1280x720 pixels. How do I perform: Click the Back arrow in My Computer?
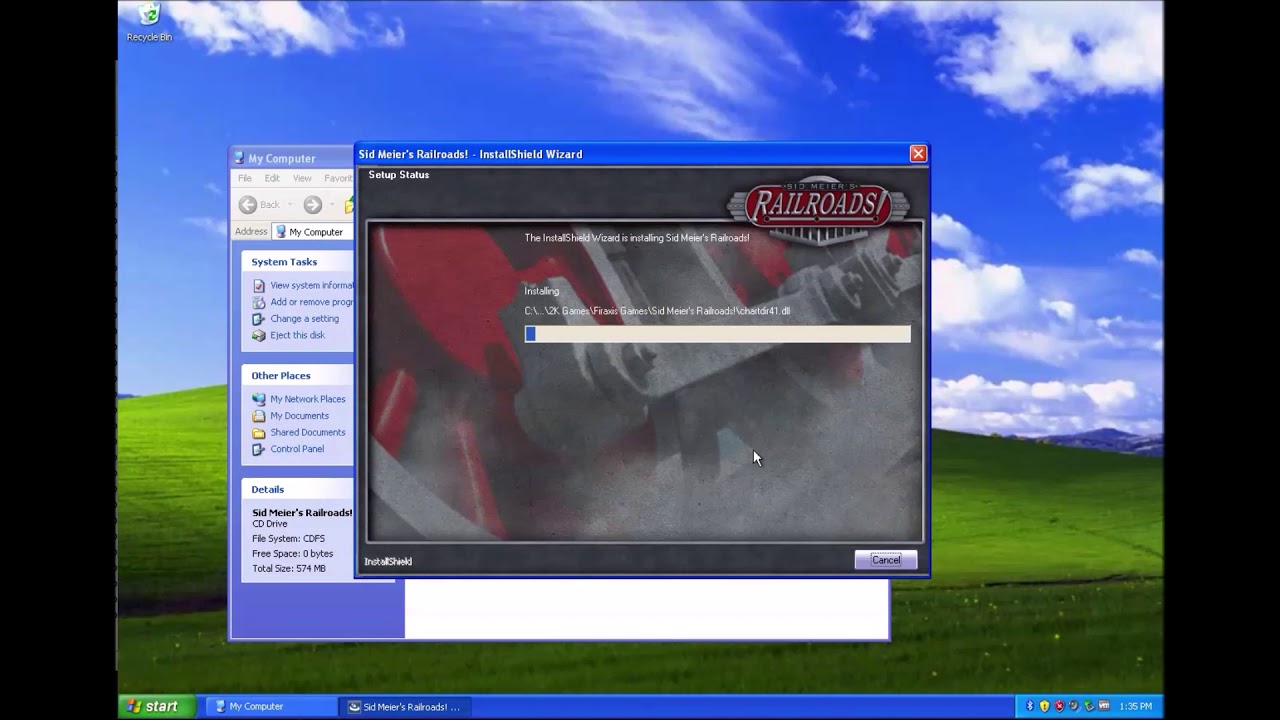(248, 205)
